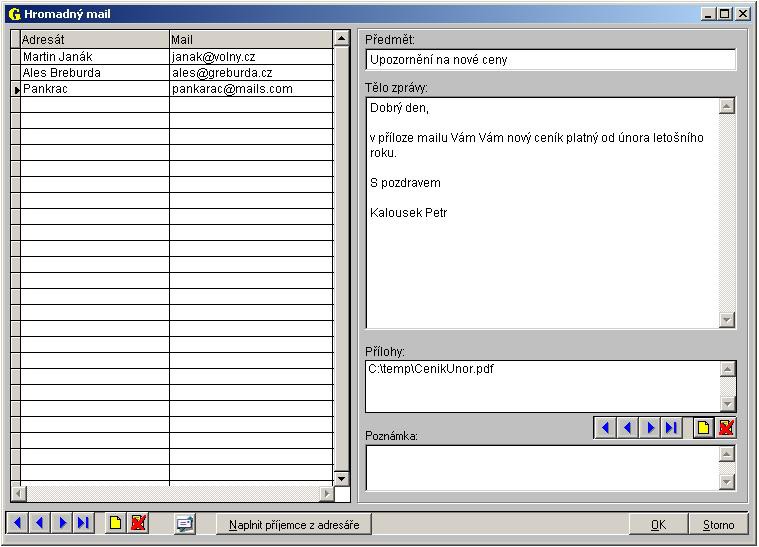
Task: Maximize the Hromadný mail window
Action: [724, 14]
